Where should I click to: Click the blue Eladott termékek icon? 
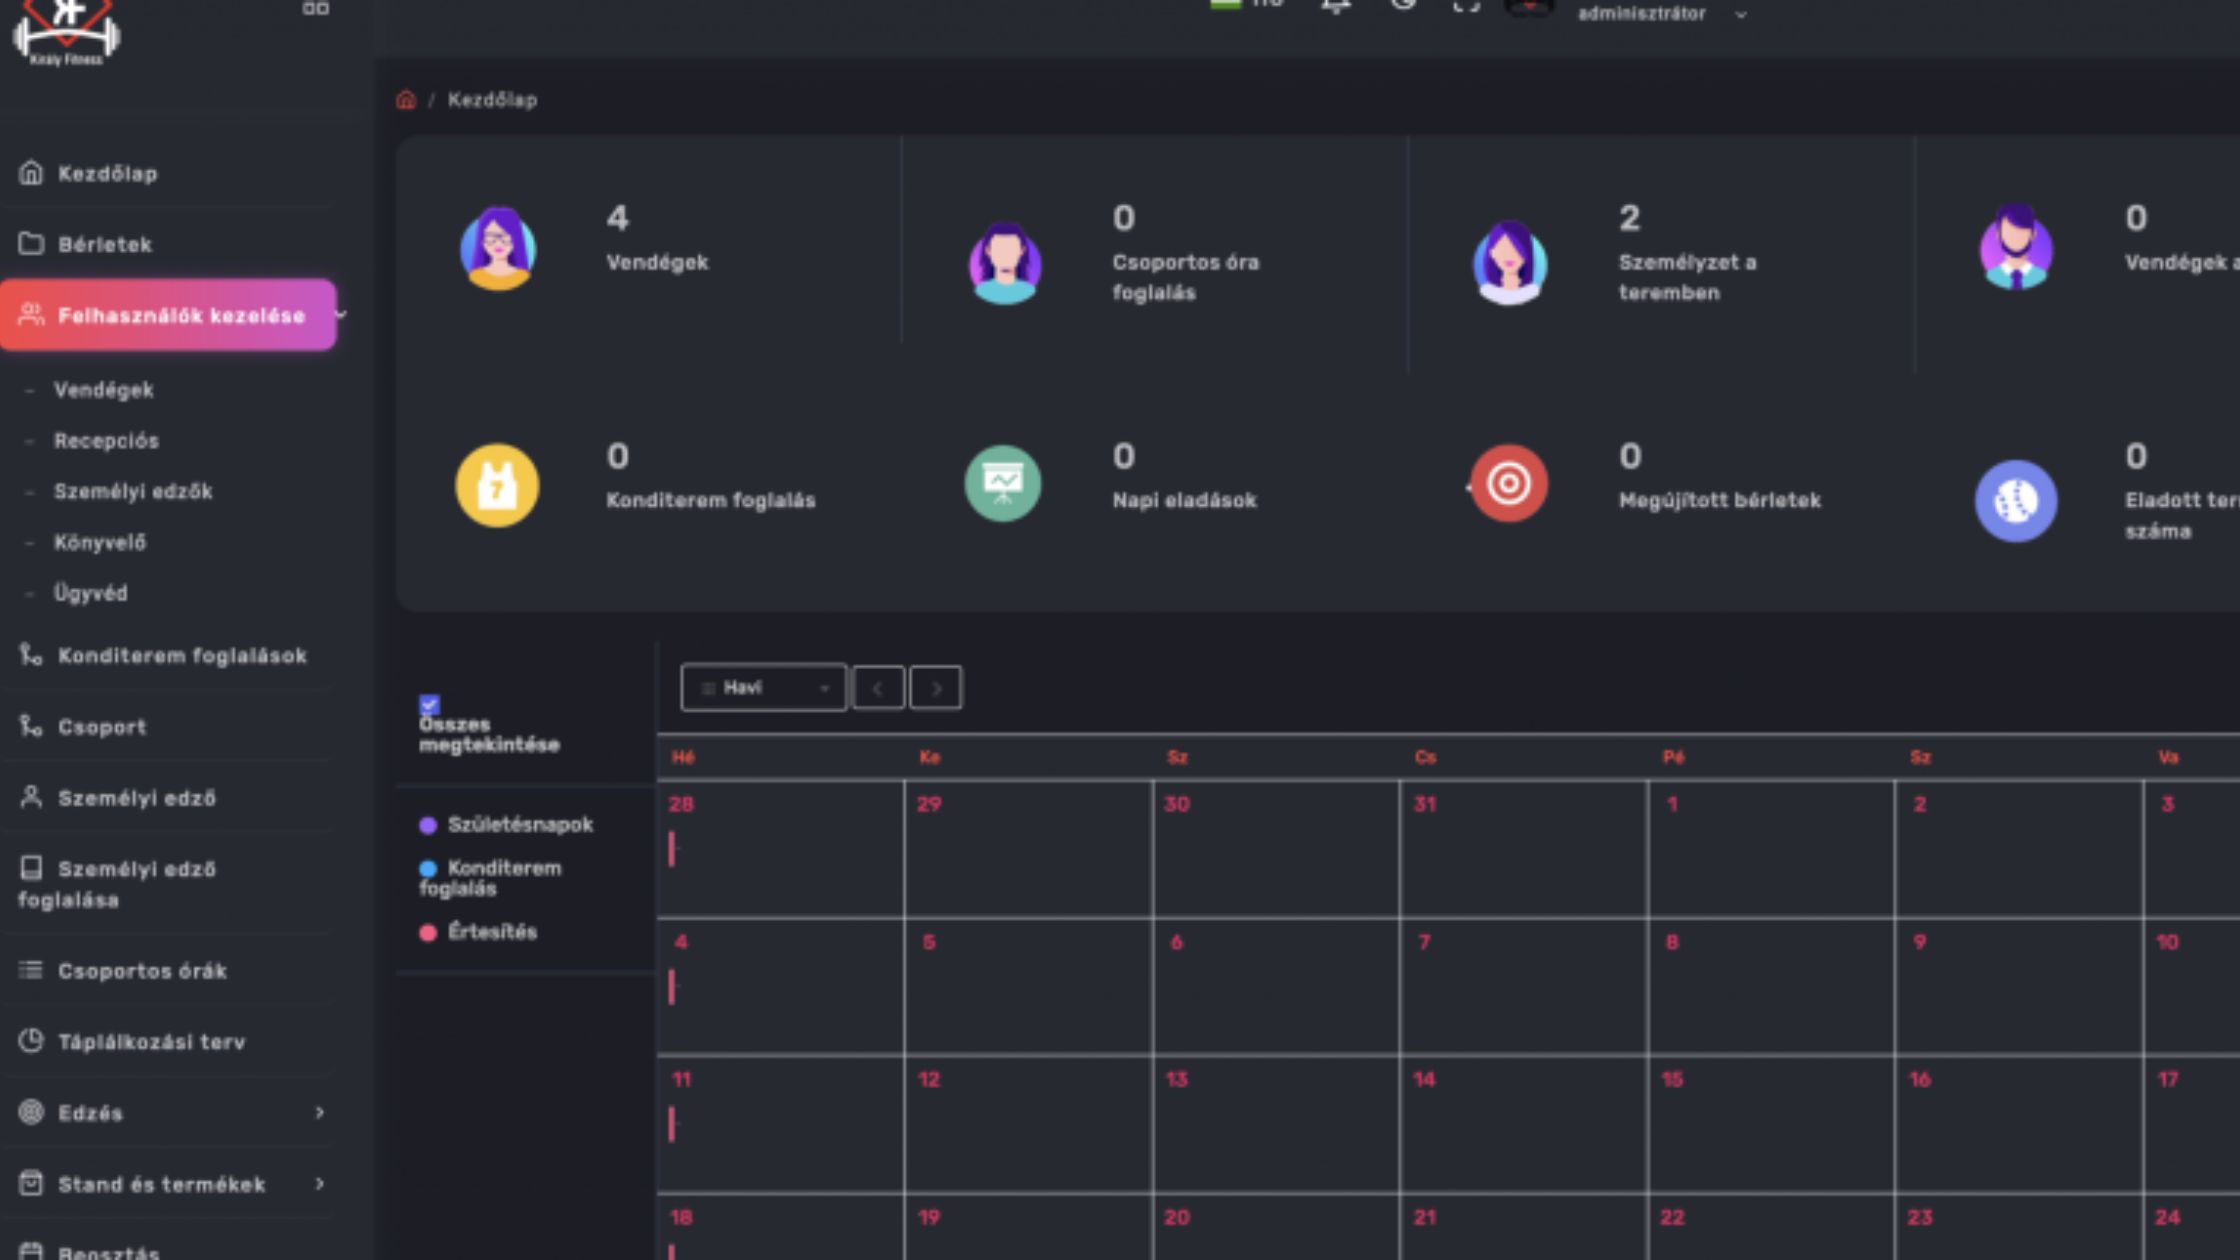point(2015,500)
